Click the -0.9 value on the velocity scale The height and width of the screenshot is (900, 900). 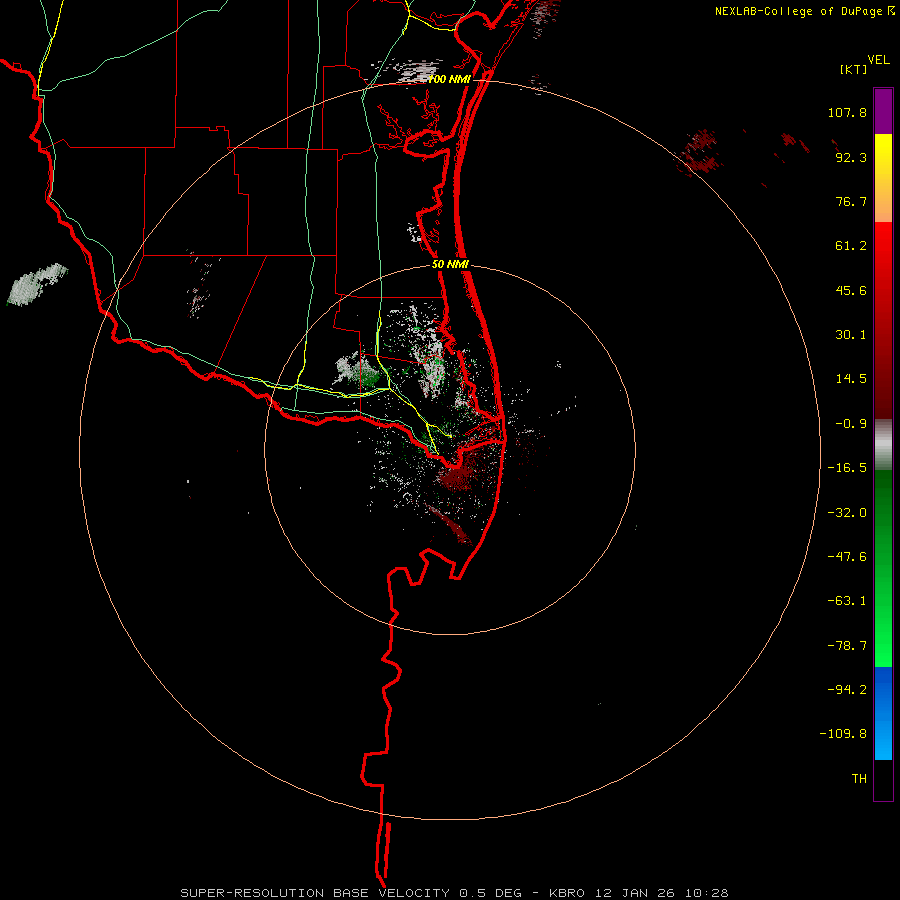click(x=851, y=424)
